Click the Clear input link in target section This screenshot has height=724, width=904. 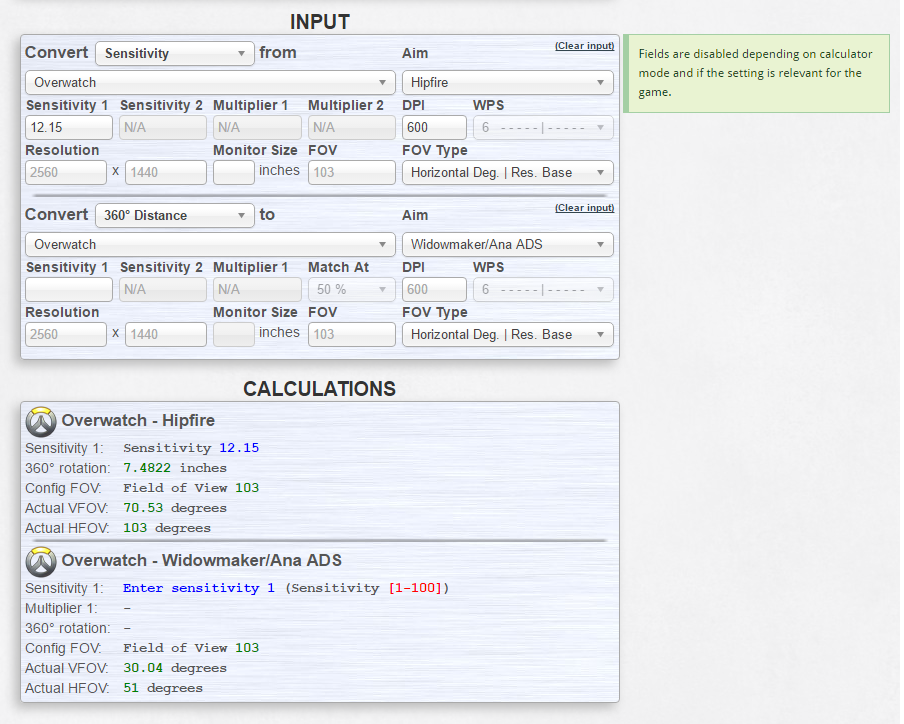coord(585,208)
